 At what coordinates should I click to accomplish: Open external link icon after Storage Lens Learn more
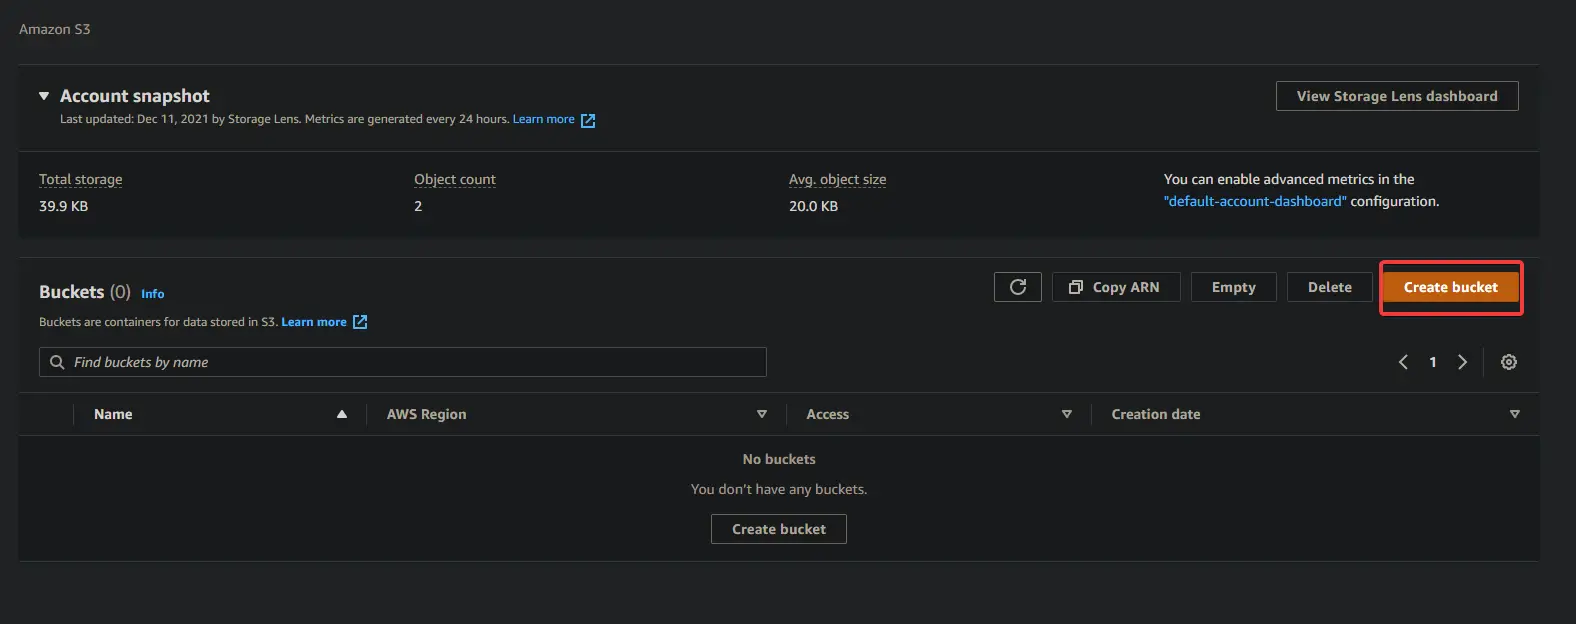click(588, 120)
